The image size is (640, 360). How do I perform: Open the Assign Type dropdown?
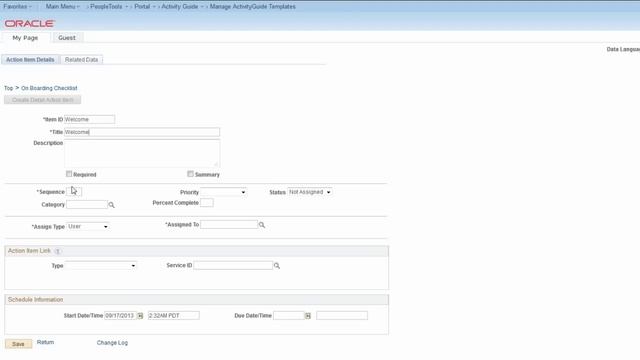pos(88,226)
